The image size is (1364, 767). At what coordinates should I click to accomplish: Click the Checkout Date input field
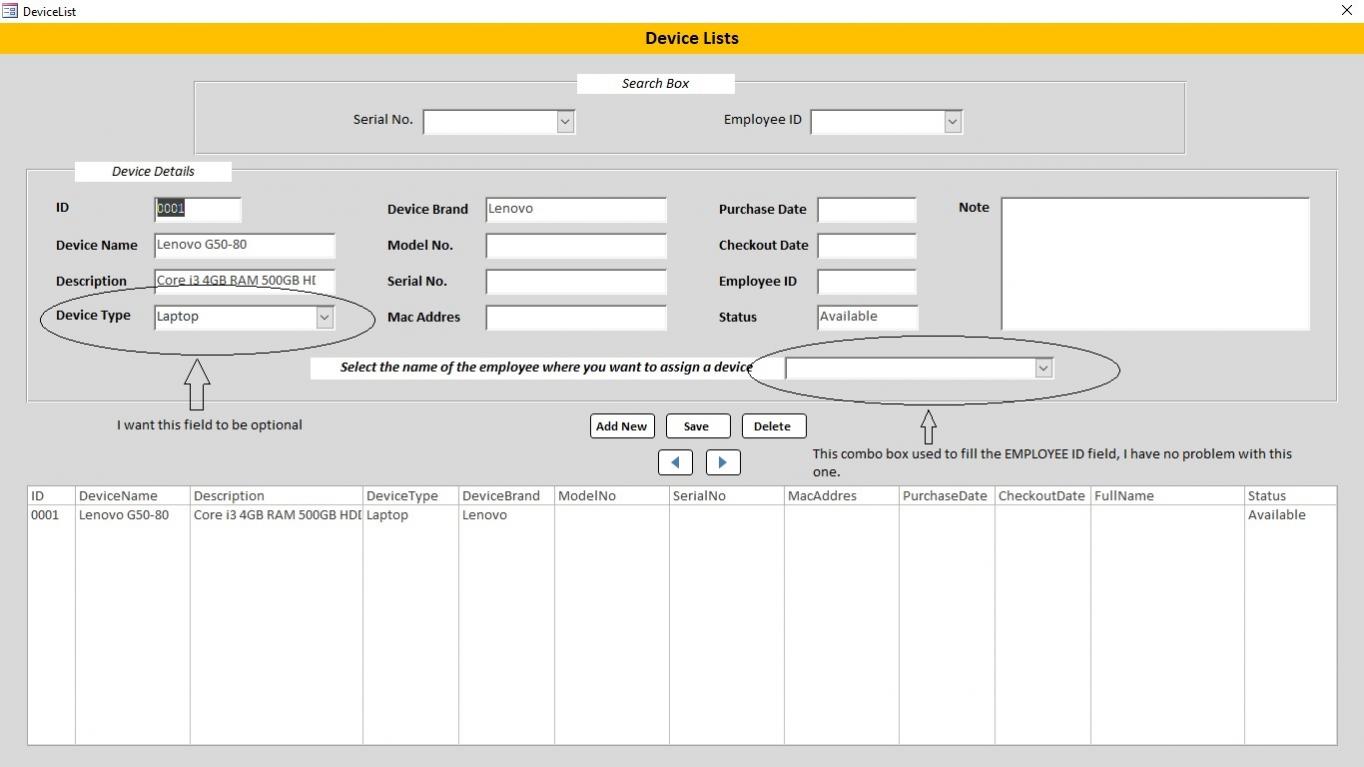pos(867,245)
